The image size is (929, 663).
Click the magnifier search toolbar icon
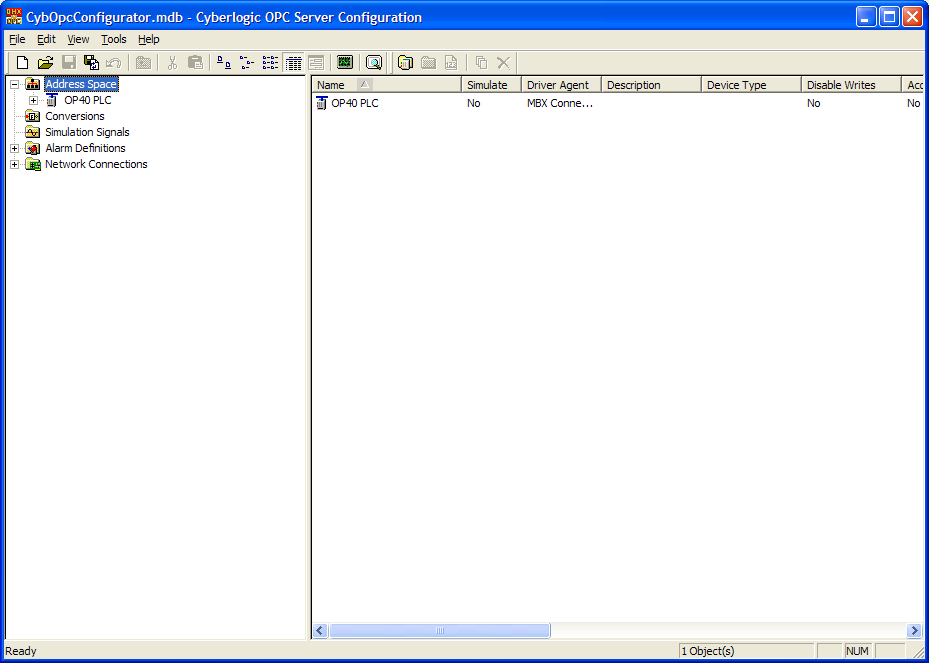tap(374, 63)
